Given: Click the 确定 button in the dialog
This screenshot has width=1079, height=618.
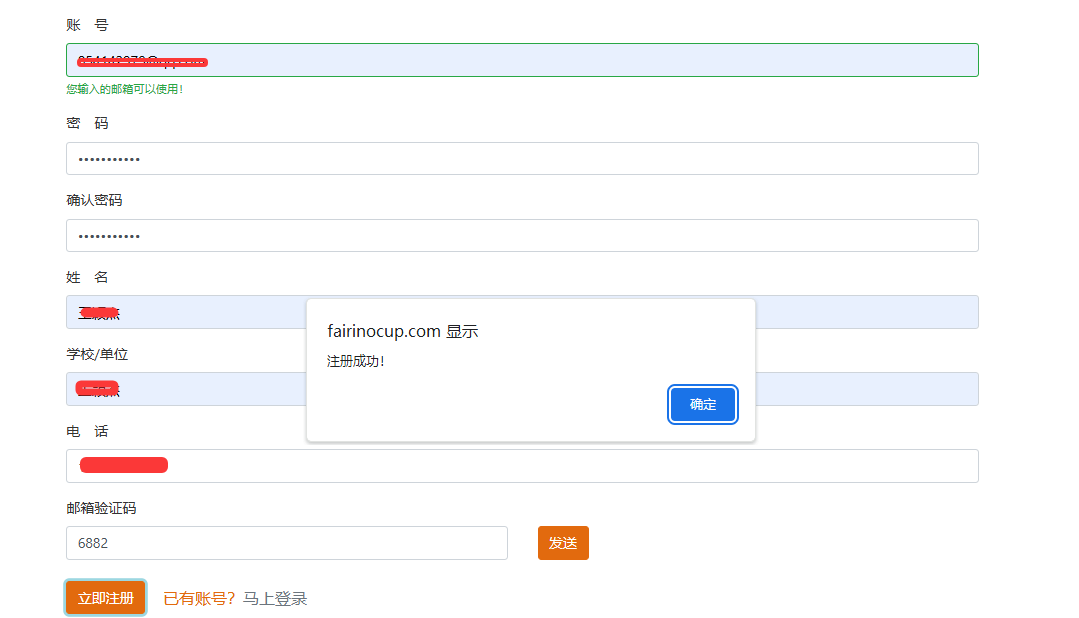Looking at the screenshot, I should coord(703,404).
